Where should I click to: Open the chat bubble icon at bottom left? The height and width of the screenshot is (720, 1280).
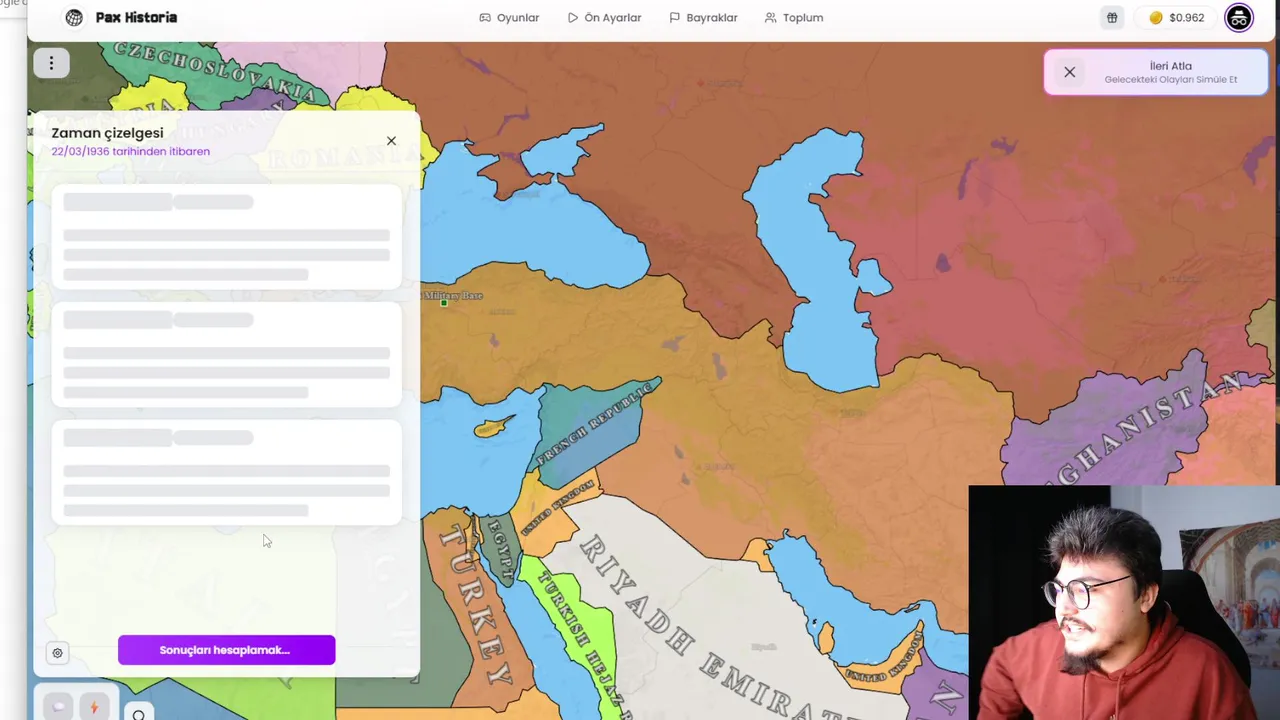click(x=58, y=707)
